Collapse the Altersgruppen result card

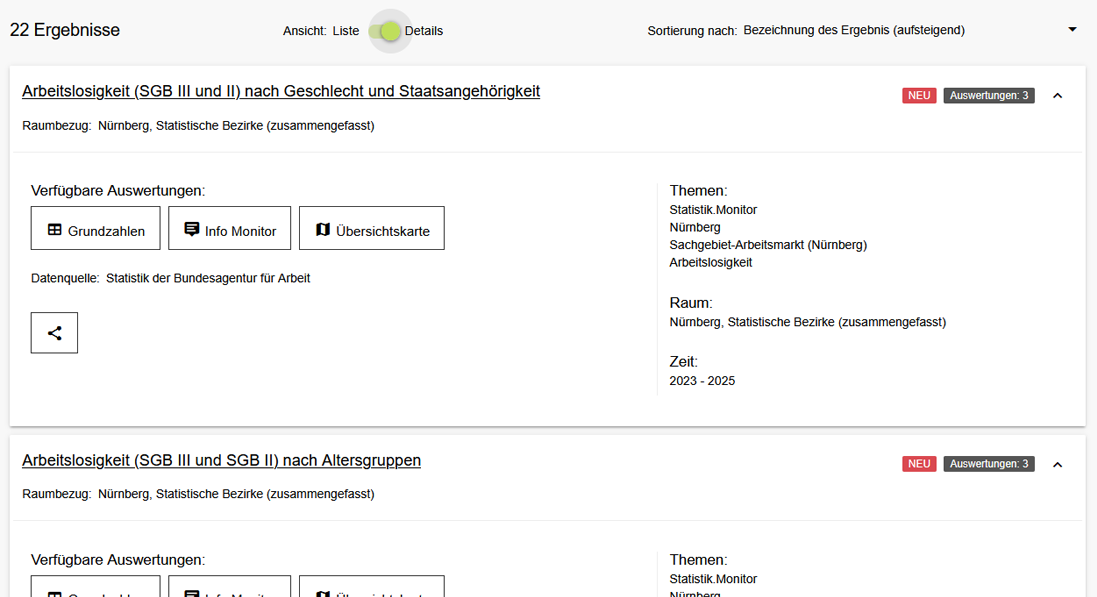click(x=1058, y=465)
